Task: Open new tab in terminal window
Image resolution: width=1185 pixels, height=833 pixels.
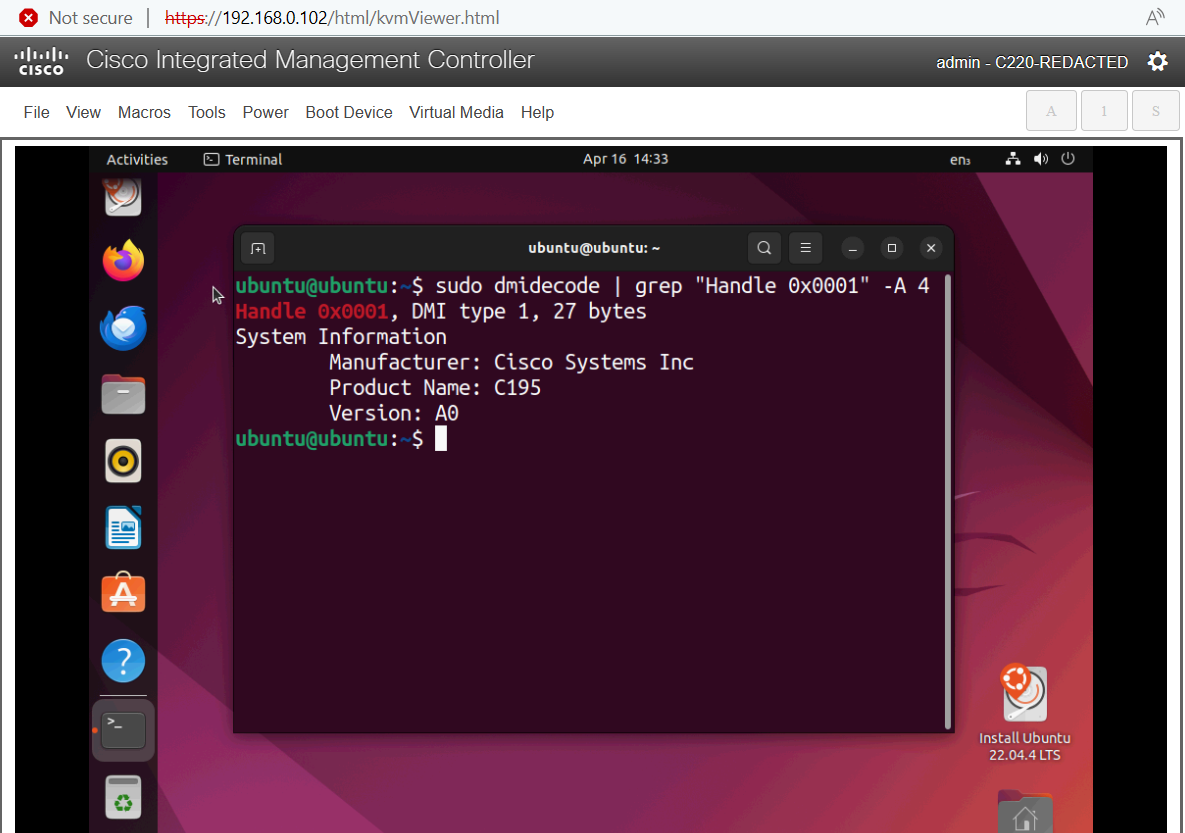Action: [x=258, y=248]
